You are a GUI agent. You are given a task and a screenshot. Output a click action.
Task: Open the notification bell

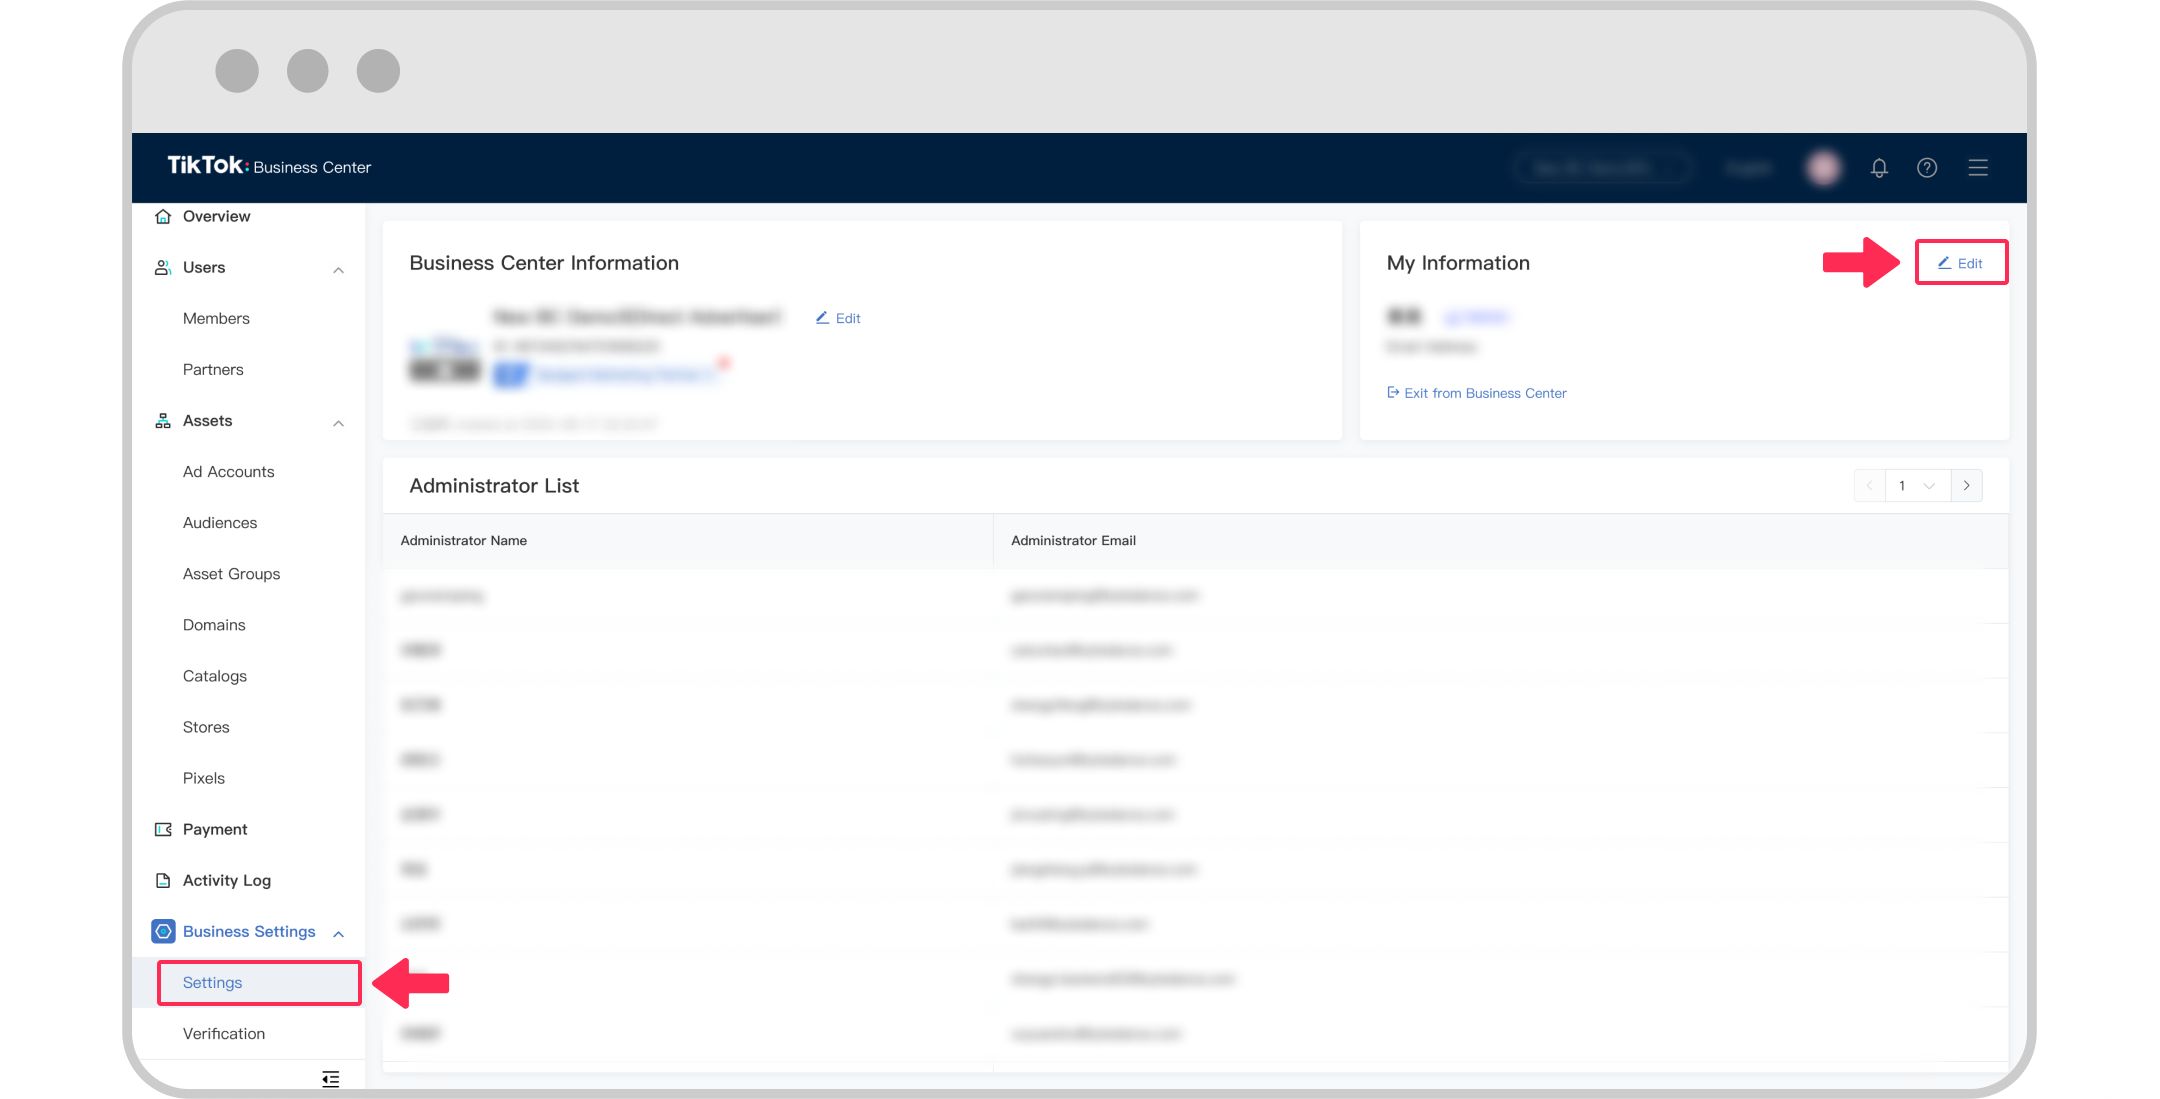[1879, 167]
